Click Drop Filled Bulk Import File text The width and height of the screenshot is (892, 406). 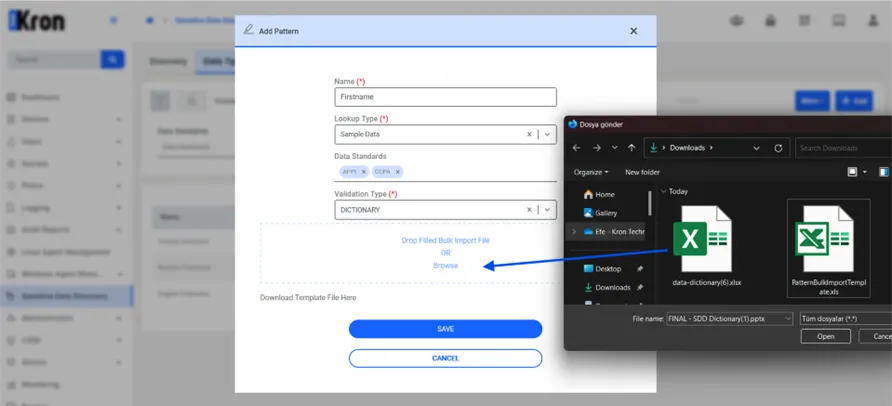point(445,241)
